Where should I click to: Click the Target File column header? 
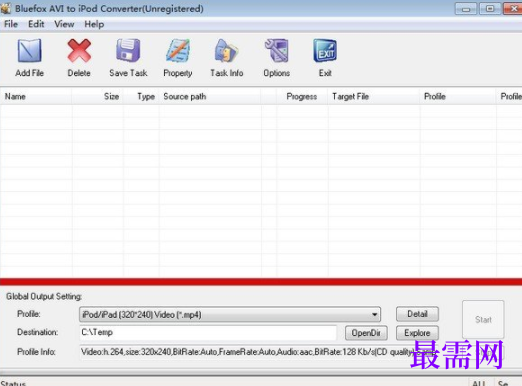pyautogui.click(x=374, y=97)
